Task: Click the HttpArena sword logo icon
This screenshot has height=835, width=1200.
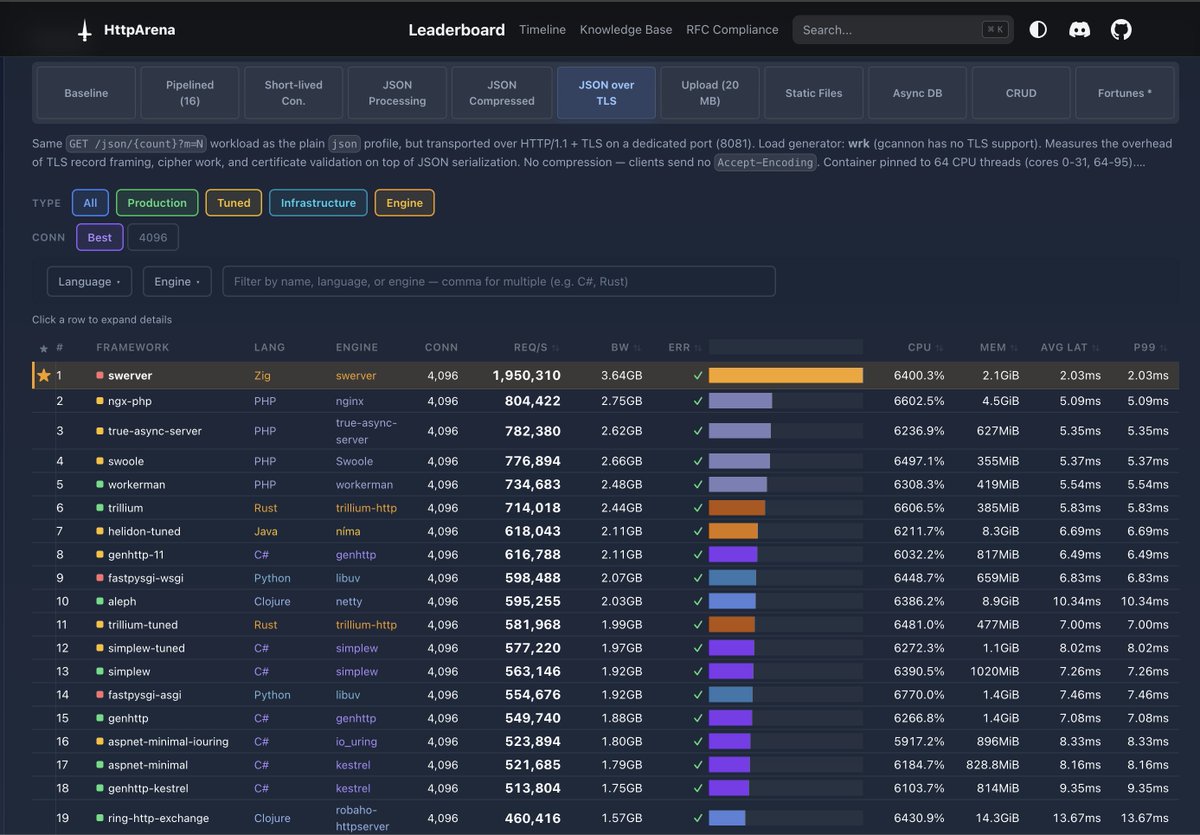Action: point(85,30)
